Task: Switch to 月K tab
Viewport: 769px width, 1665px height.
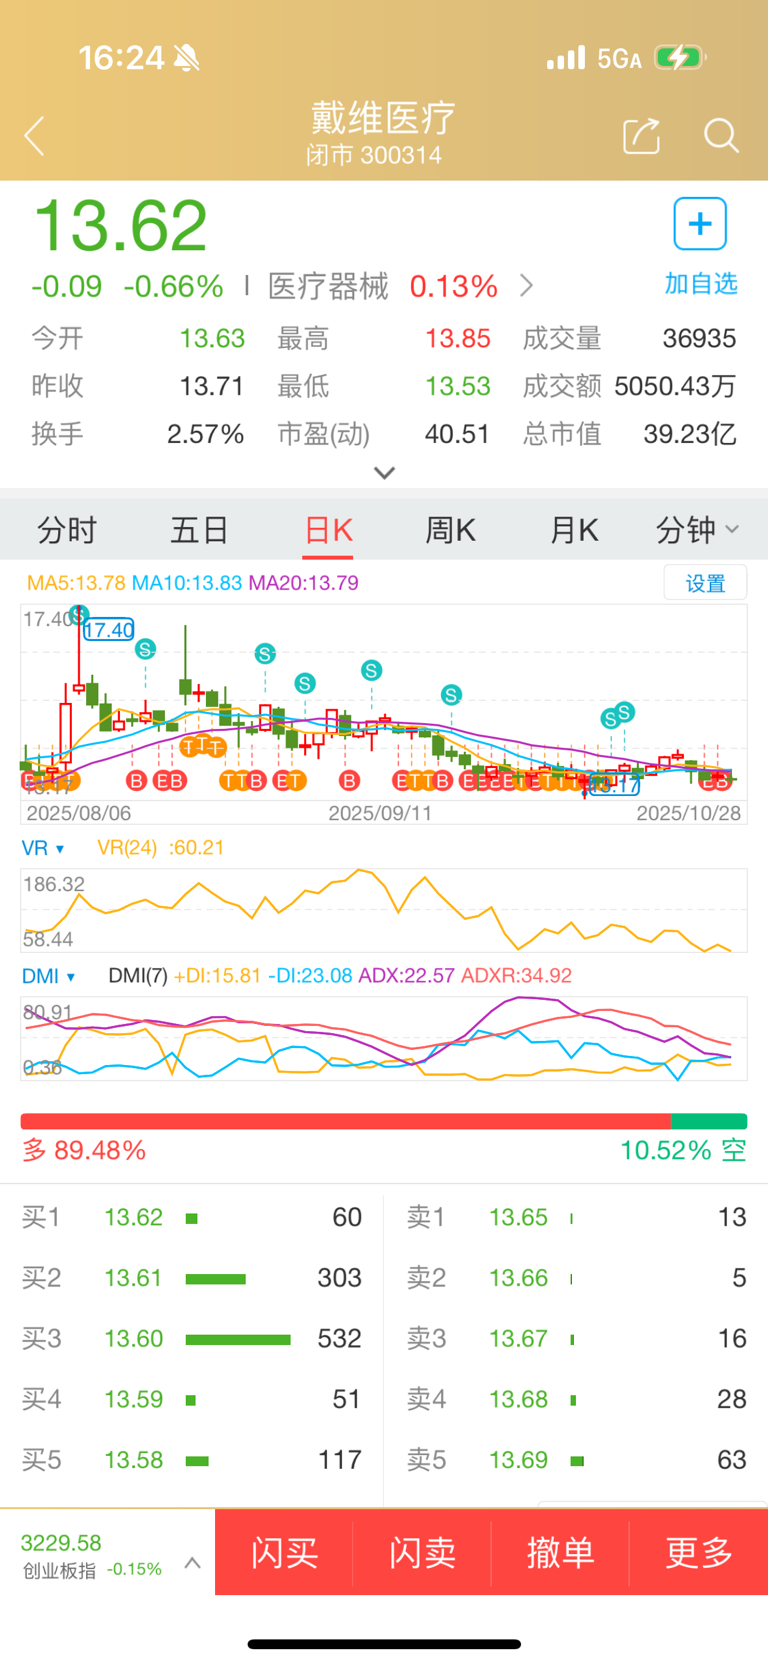Action: [x=574, y=530]
